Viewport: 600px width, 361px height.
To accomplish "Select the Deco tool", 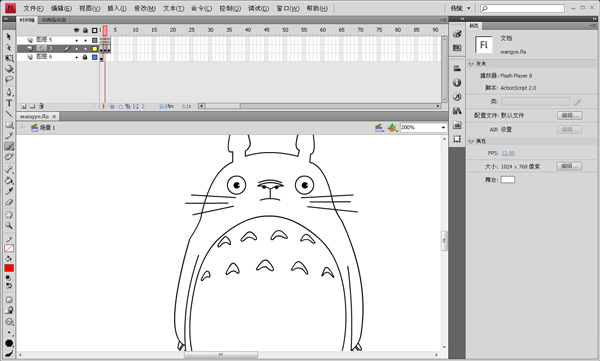I will [9, 157].
